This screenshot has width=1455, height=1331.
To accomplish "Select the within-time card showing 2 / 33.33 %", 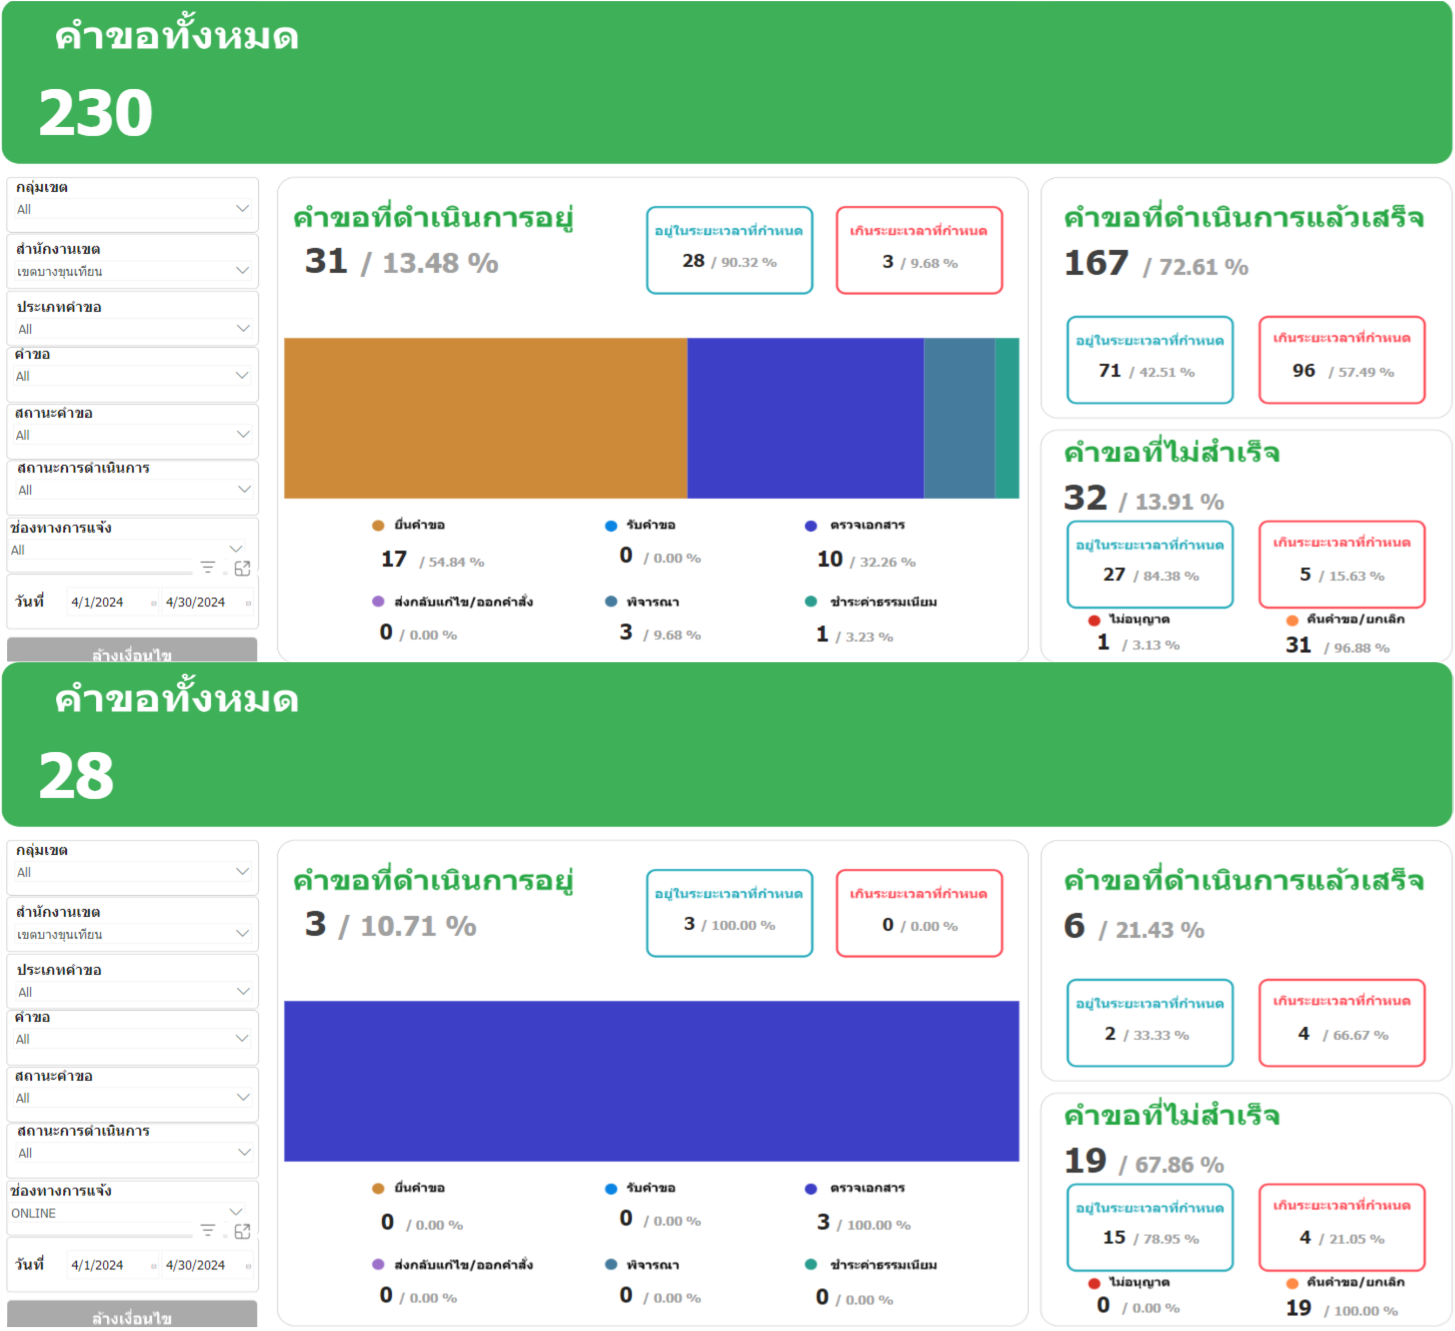I will coord(1150,1023).
